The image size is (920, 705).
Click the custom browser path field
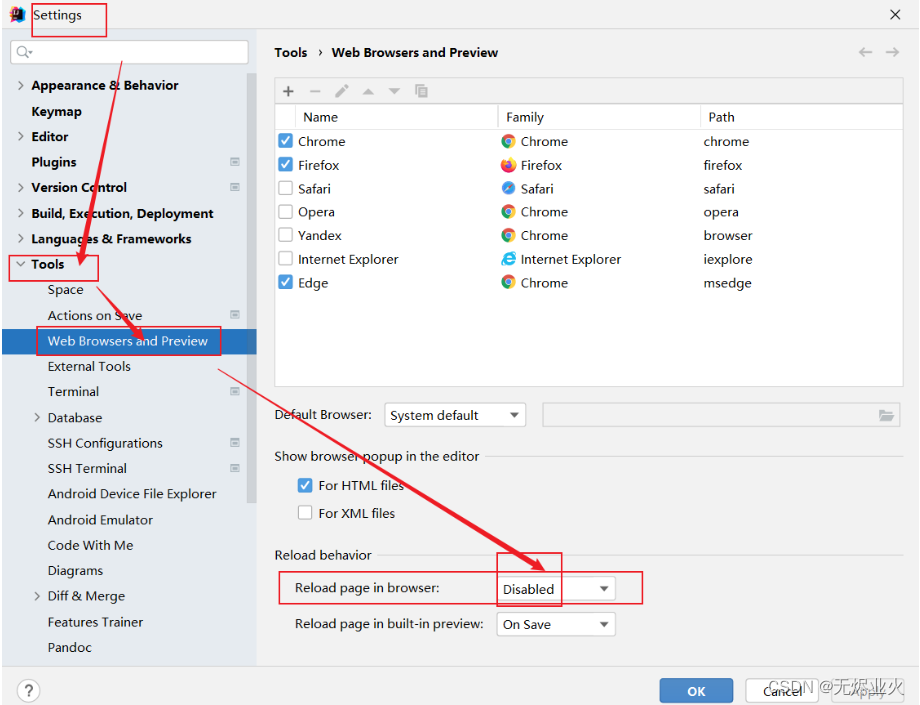tap(721, 415)
